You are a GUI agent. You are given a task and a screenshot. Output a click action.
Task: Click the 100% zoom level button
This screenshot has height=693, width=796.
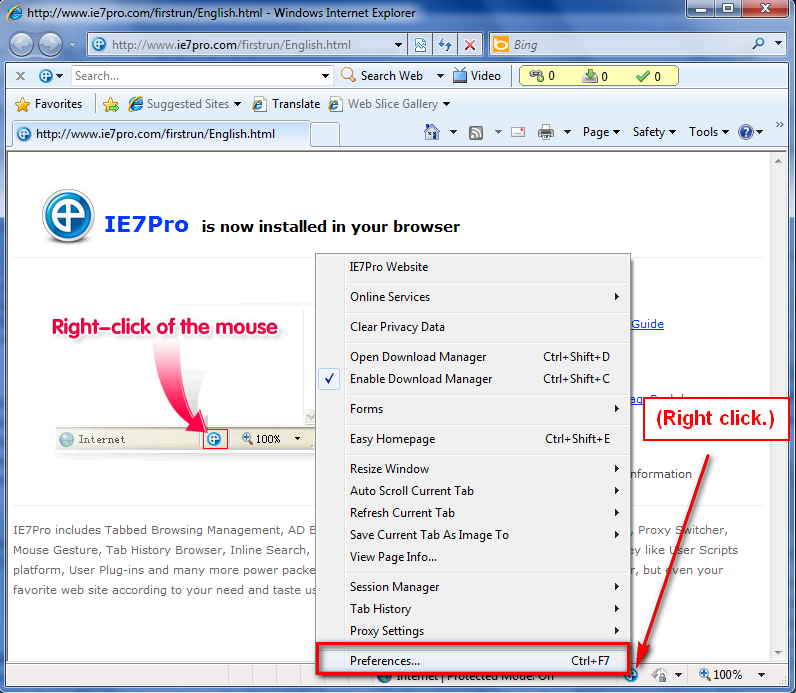click(x=721, y=675)
